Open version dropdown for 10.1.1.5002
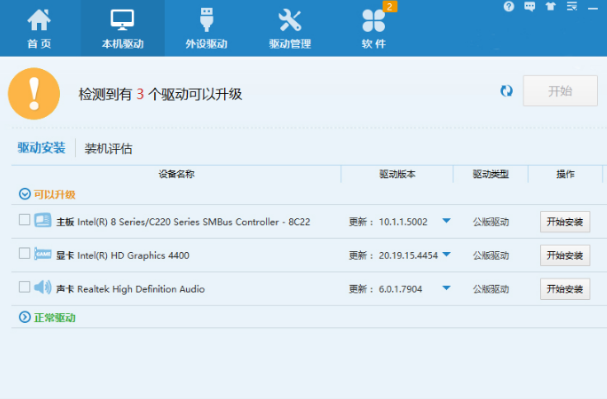This screenshot has height=399, width=607. [446, 221]
